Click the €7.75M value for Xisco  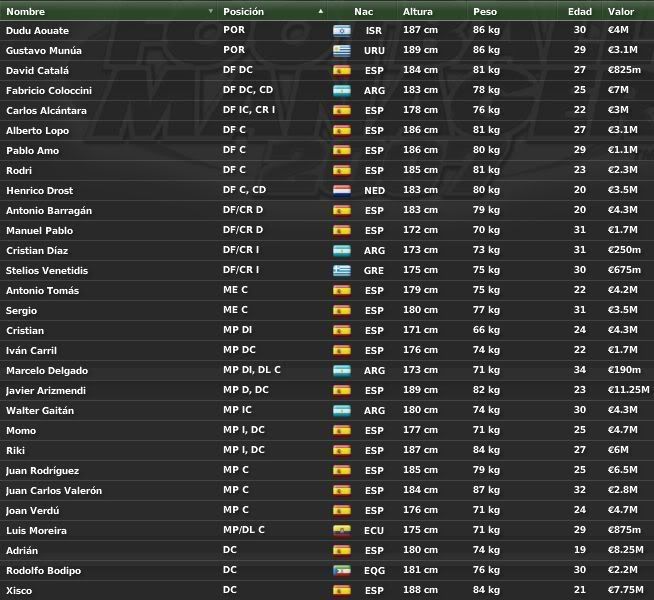pyautogui.click(x=626, y=590)
